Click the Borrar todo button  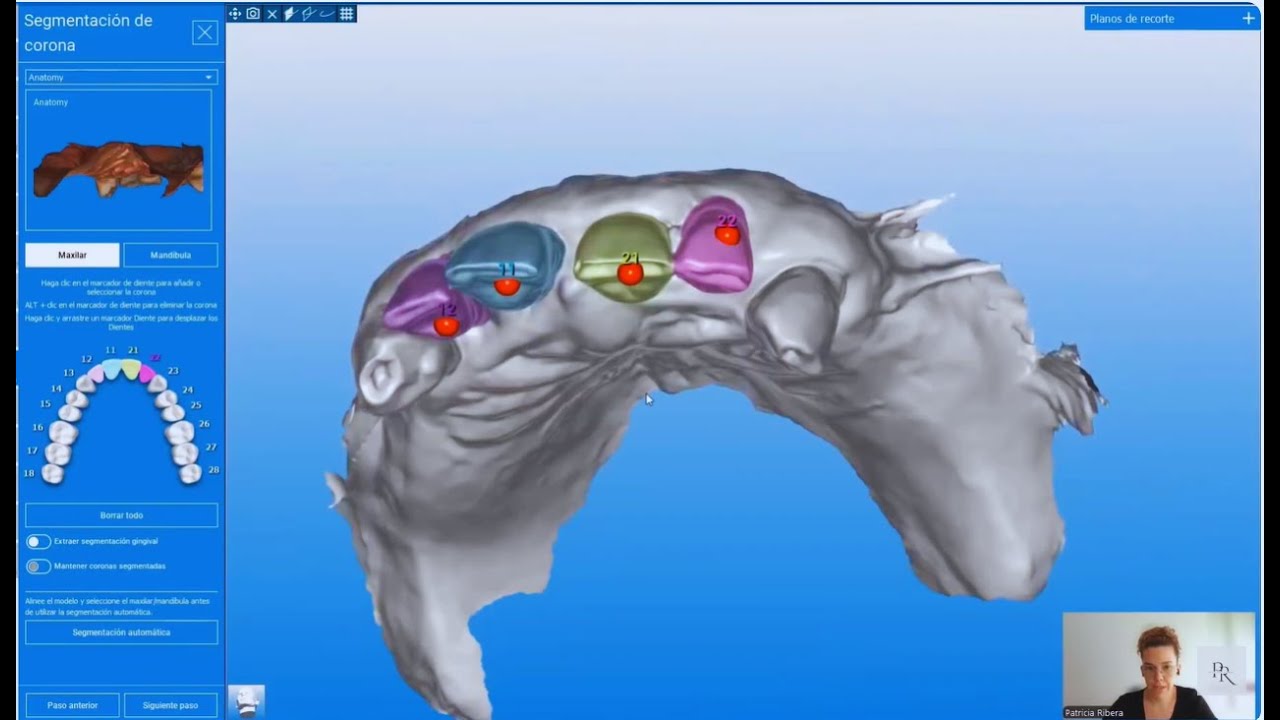coord(121,515)
